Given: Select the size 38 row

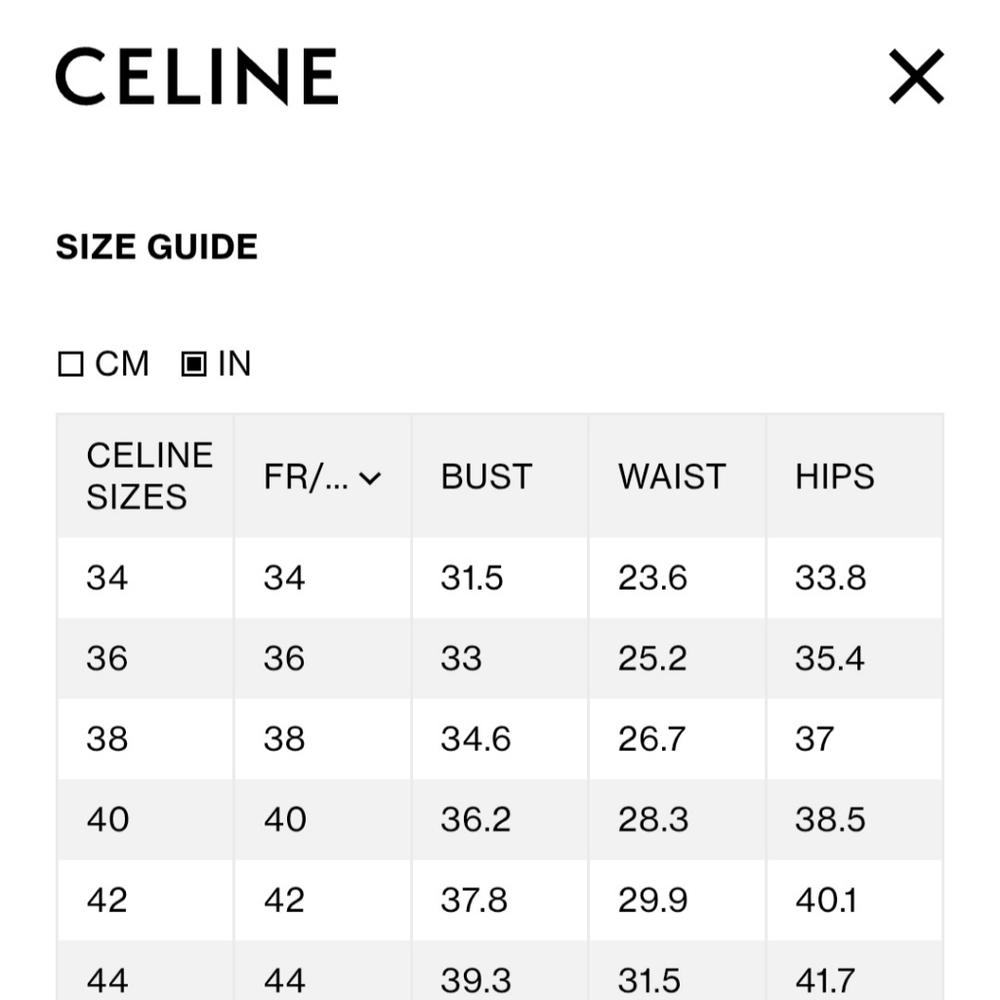Looking at the screenshot, I should [107, 739].
